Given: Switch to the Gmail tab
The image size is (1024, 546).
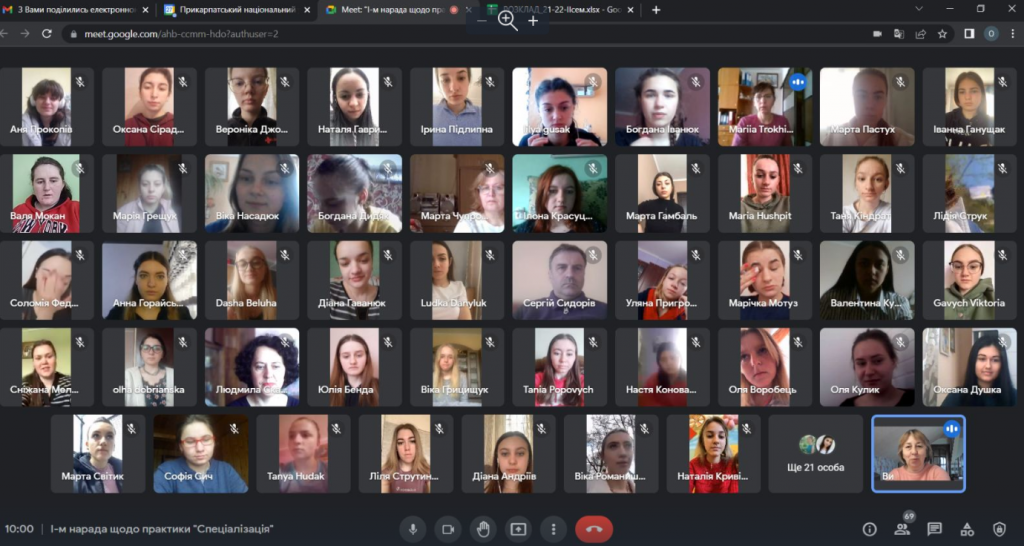Looking at the screenshot, I should [75, 9].
